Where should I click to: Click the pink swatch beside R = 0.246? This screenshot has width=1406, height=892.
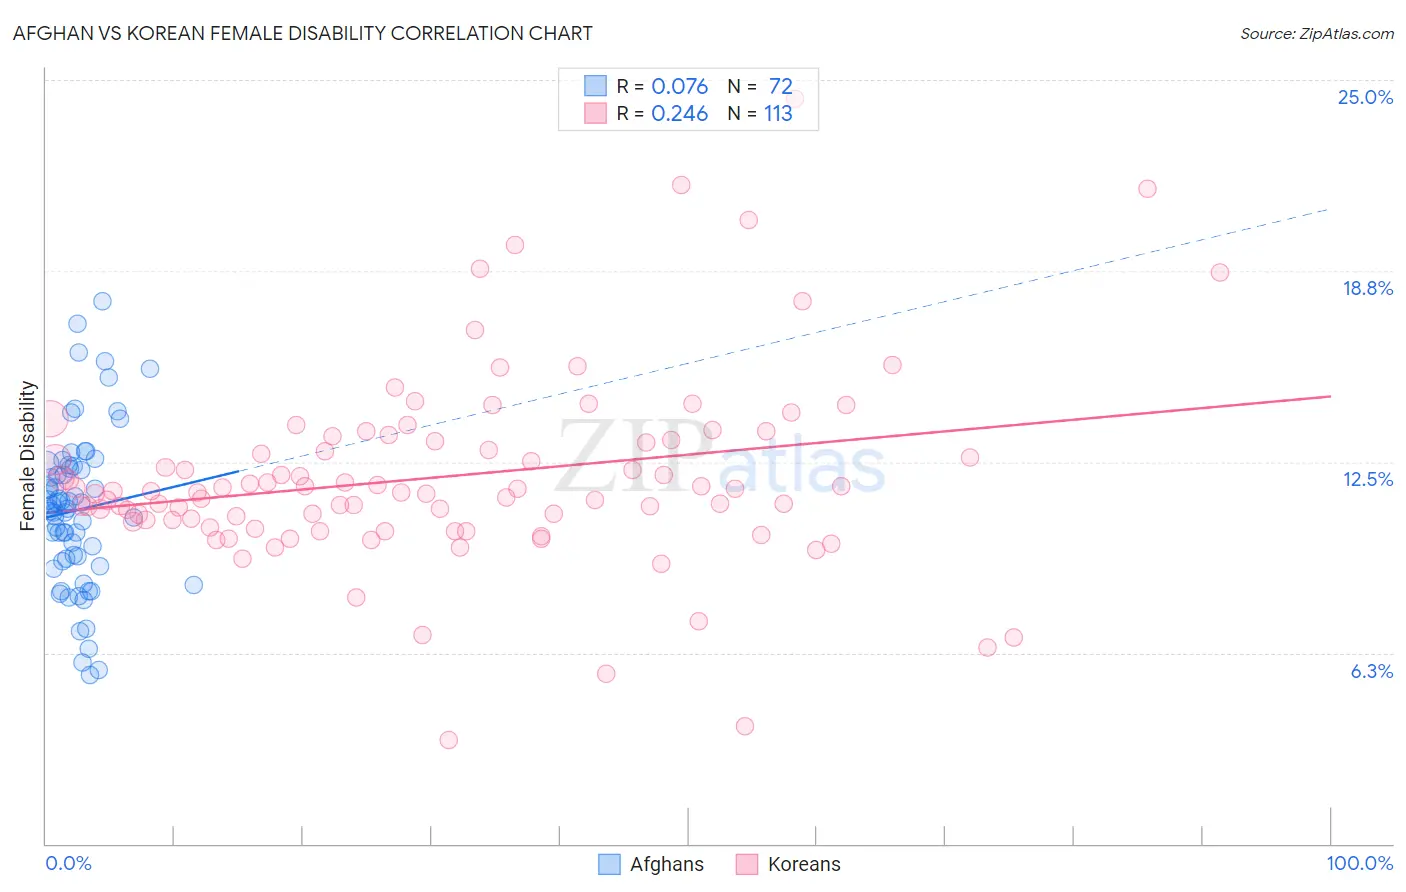tap(595, 113)
